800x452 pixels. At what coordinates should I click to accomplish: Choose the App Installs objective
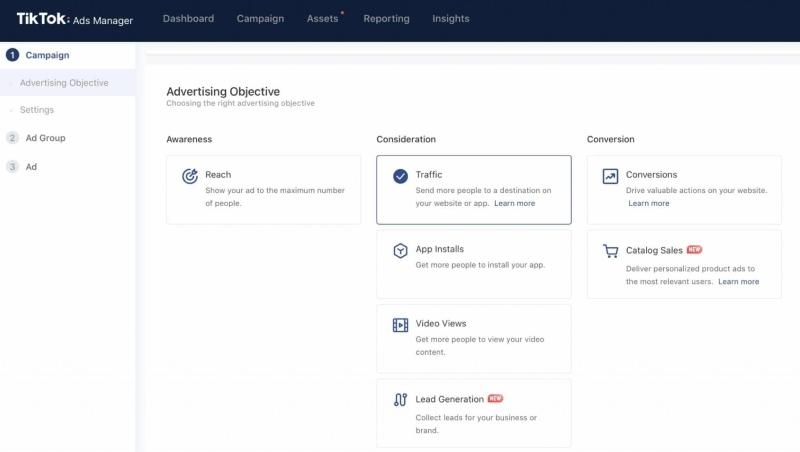474,264
